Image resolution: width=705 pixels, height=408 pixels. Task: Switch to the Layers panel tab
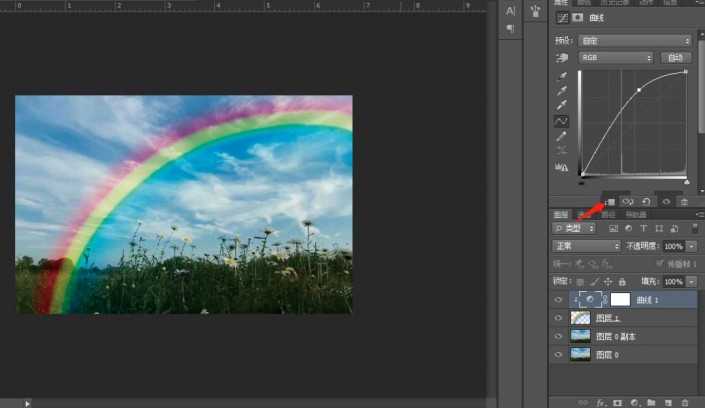tap(561, 214)
